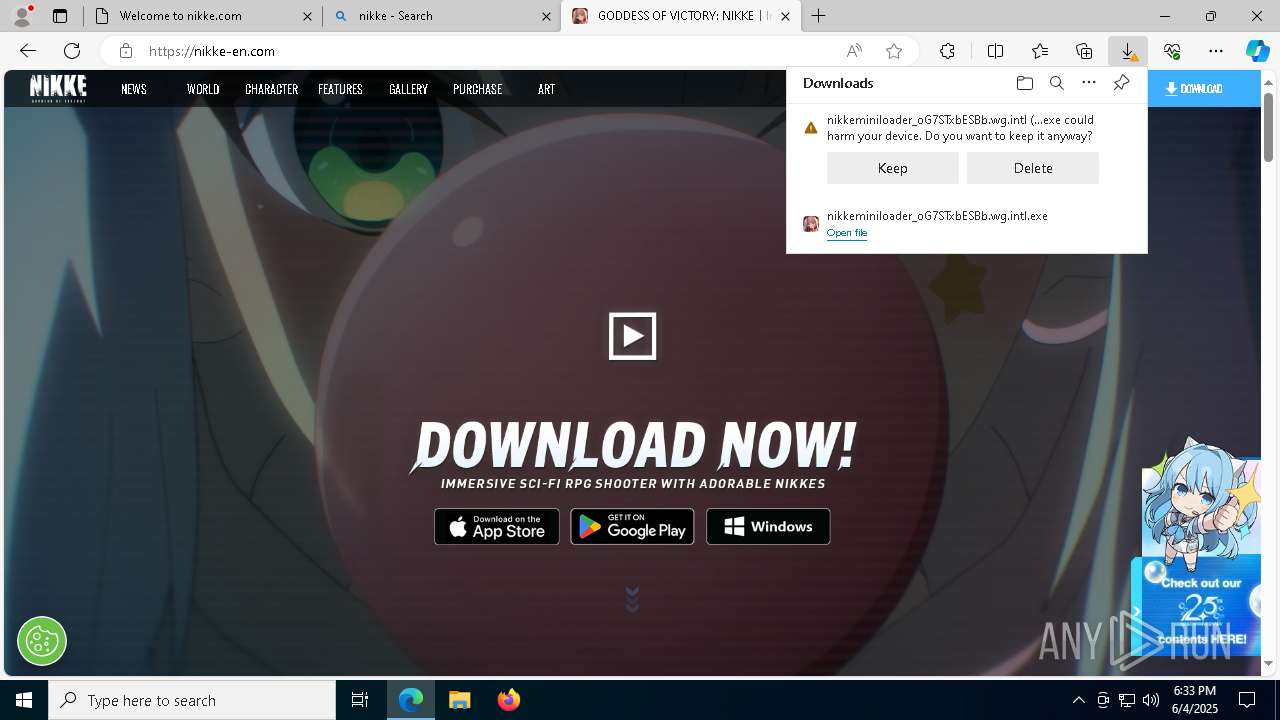Open the Windows Start menu
The width and height of the screenshot is (1280, 720).
(24, 700)
